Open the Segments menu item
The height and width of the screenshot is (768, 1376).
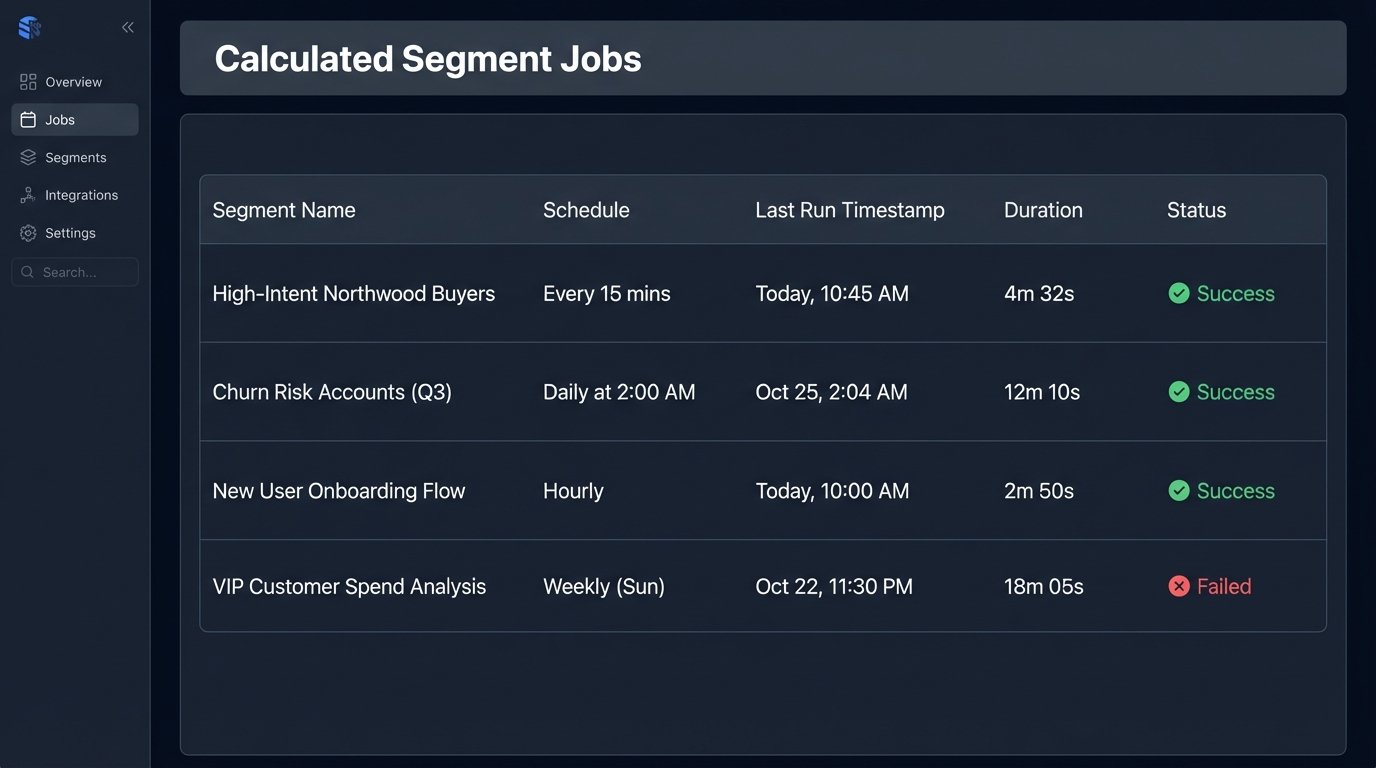[75, 158]
